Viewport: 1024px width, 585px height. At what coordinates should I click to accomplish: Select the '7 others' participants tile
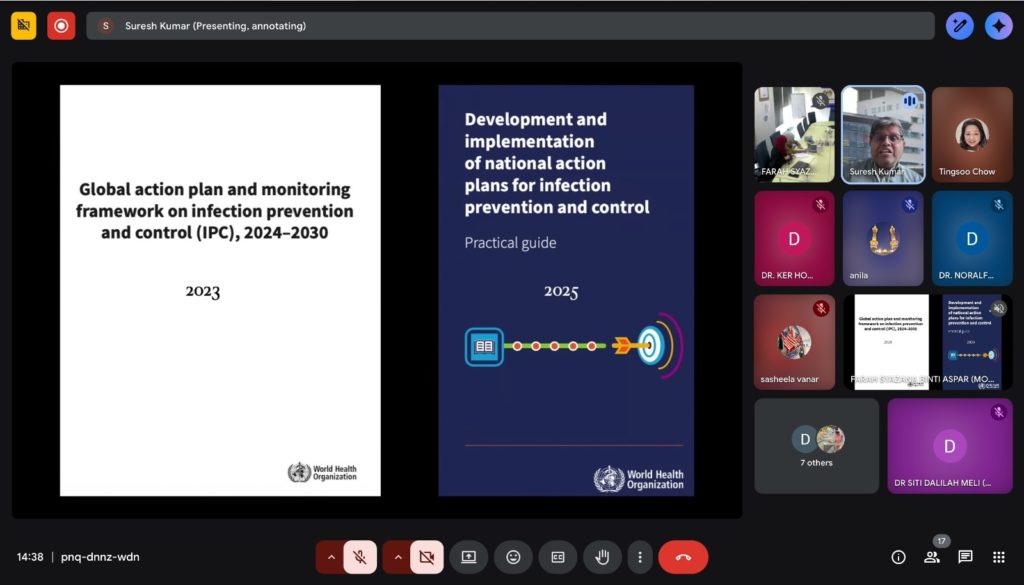click(x=817, y=446)
